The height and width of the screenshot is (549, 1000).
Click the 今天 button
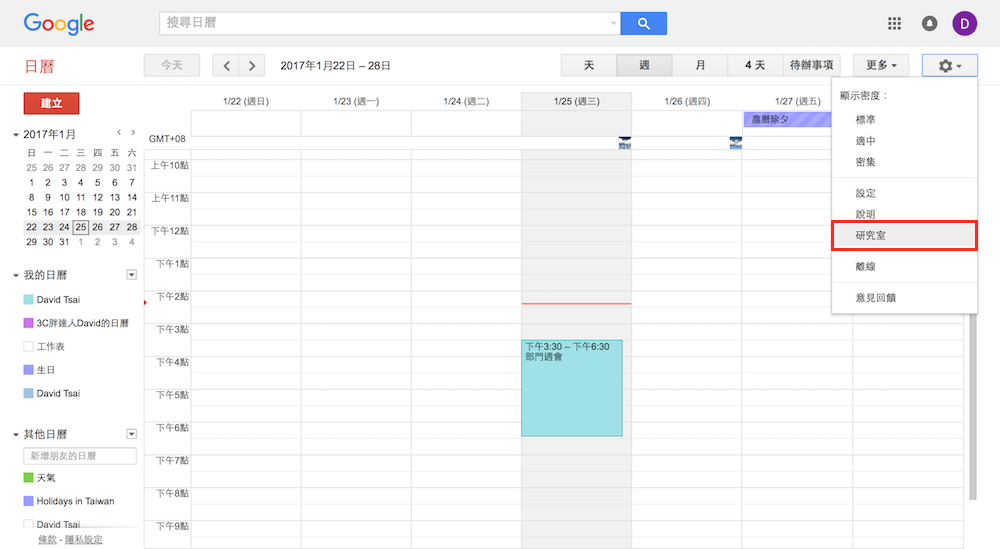coord(172,66)
